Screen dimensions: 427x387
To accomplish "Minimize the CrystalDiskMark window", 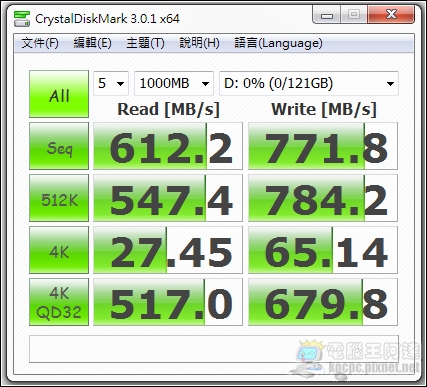I will [327, 15].
